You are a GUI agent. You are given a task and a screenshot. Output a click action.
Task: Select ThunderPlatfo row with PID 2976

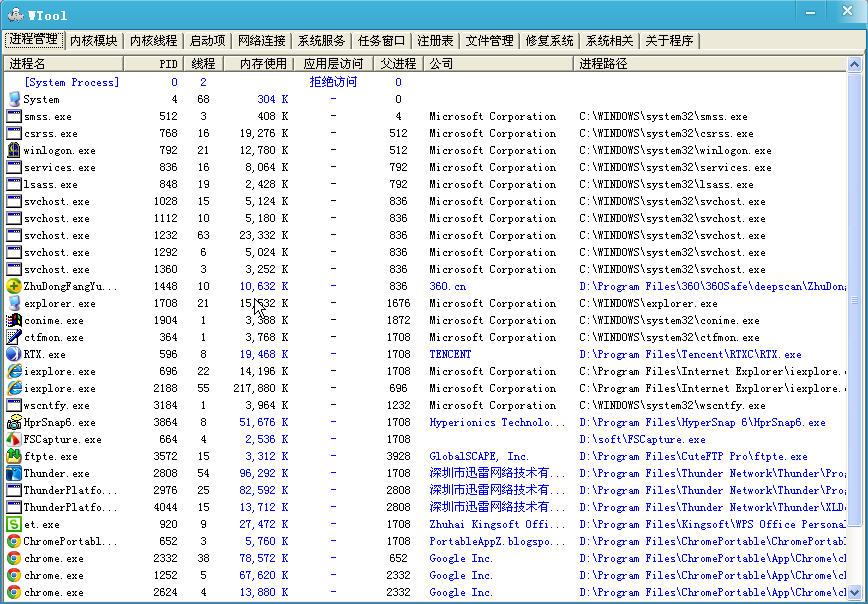coord(425,491)
